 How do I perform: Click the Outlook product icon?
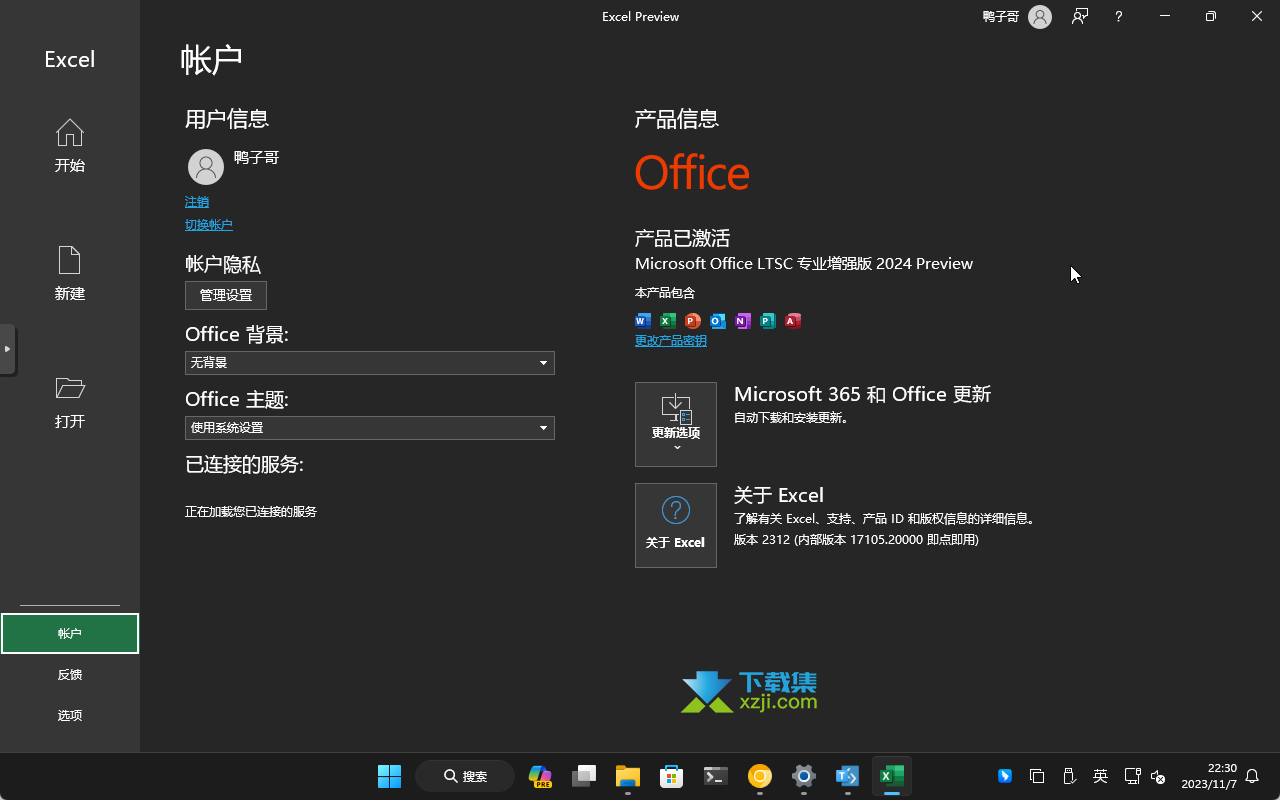[718, 321]
